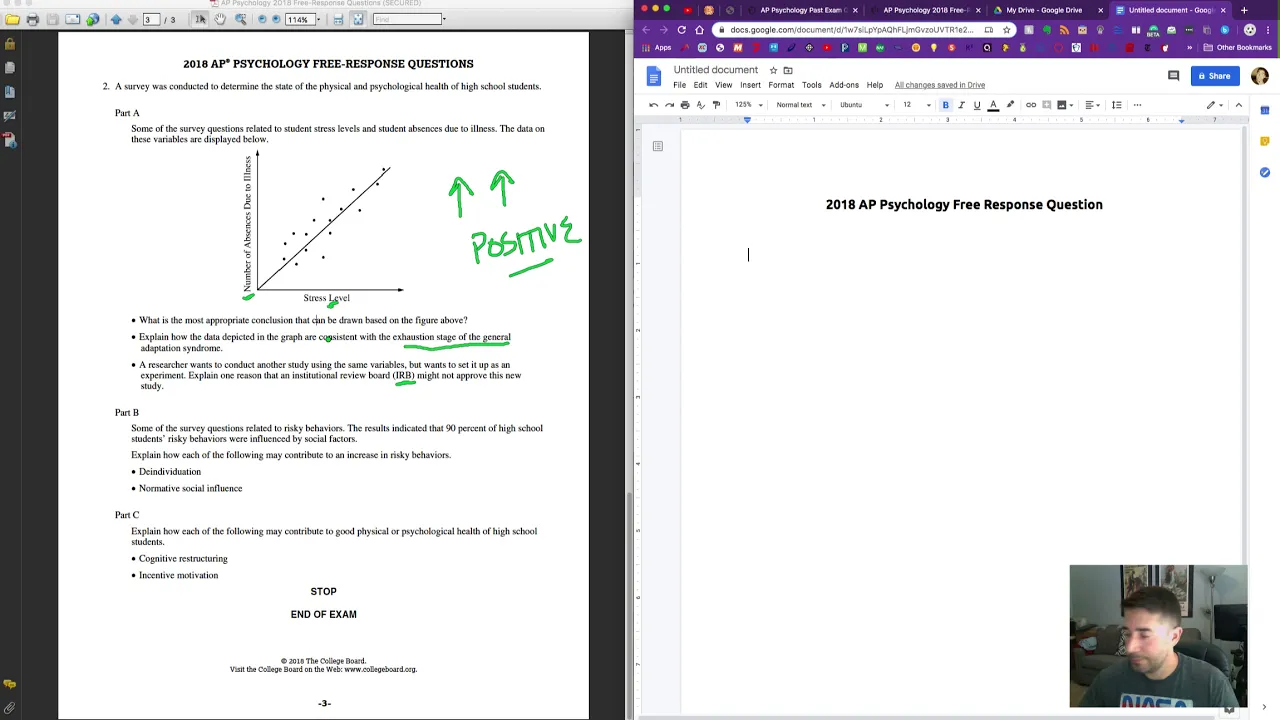
Task: Activate the hand pan tool in PDF viewer
Action: [x=219, y=19]
